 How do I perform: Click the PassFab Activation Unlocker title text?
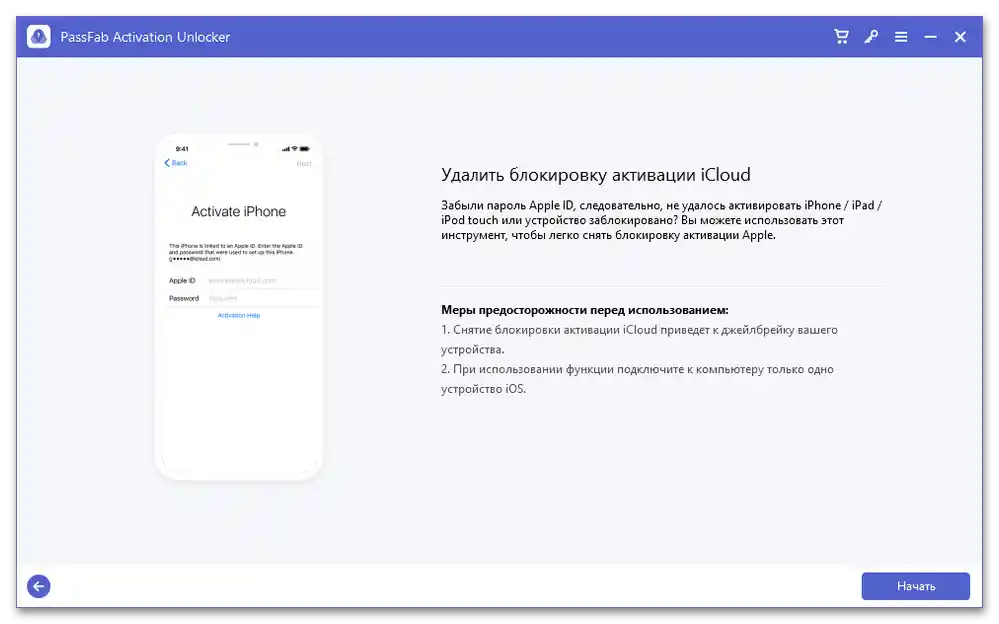[x=145, y=37]
